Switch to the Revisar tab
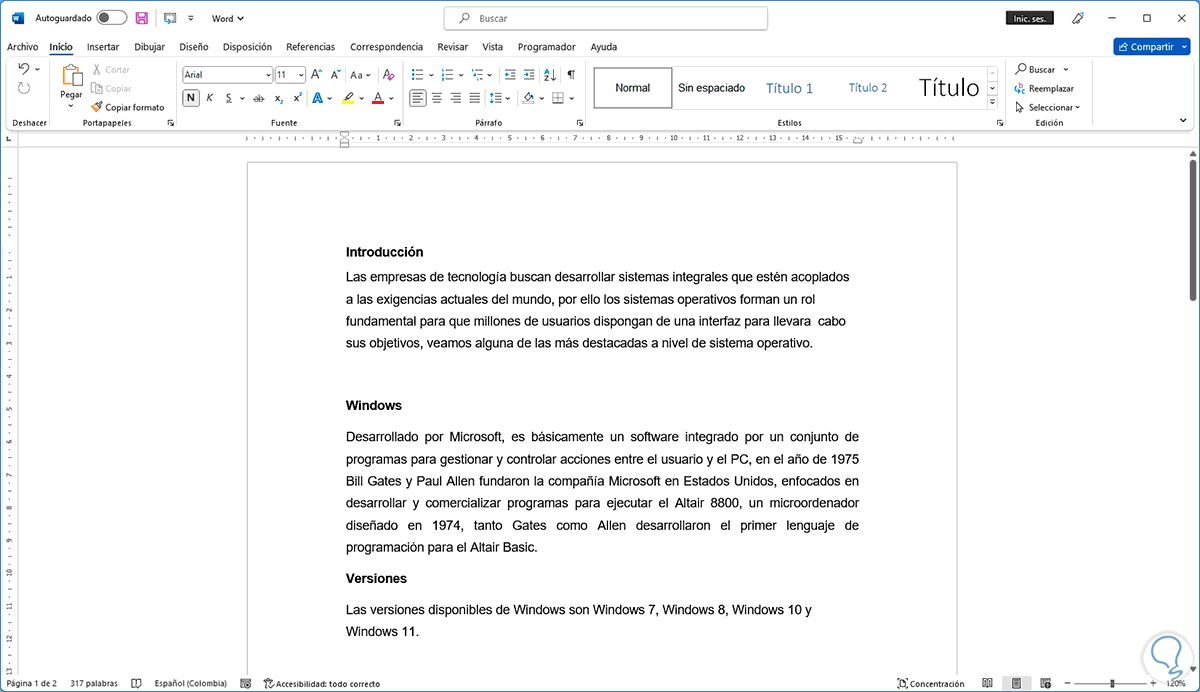The width and height of the screenshot is (1200, 692). [x=453, y=47]
